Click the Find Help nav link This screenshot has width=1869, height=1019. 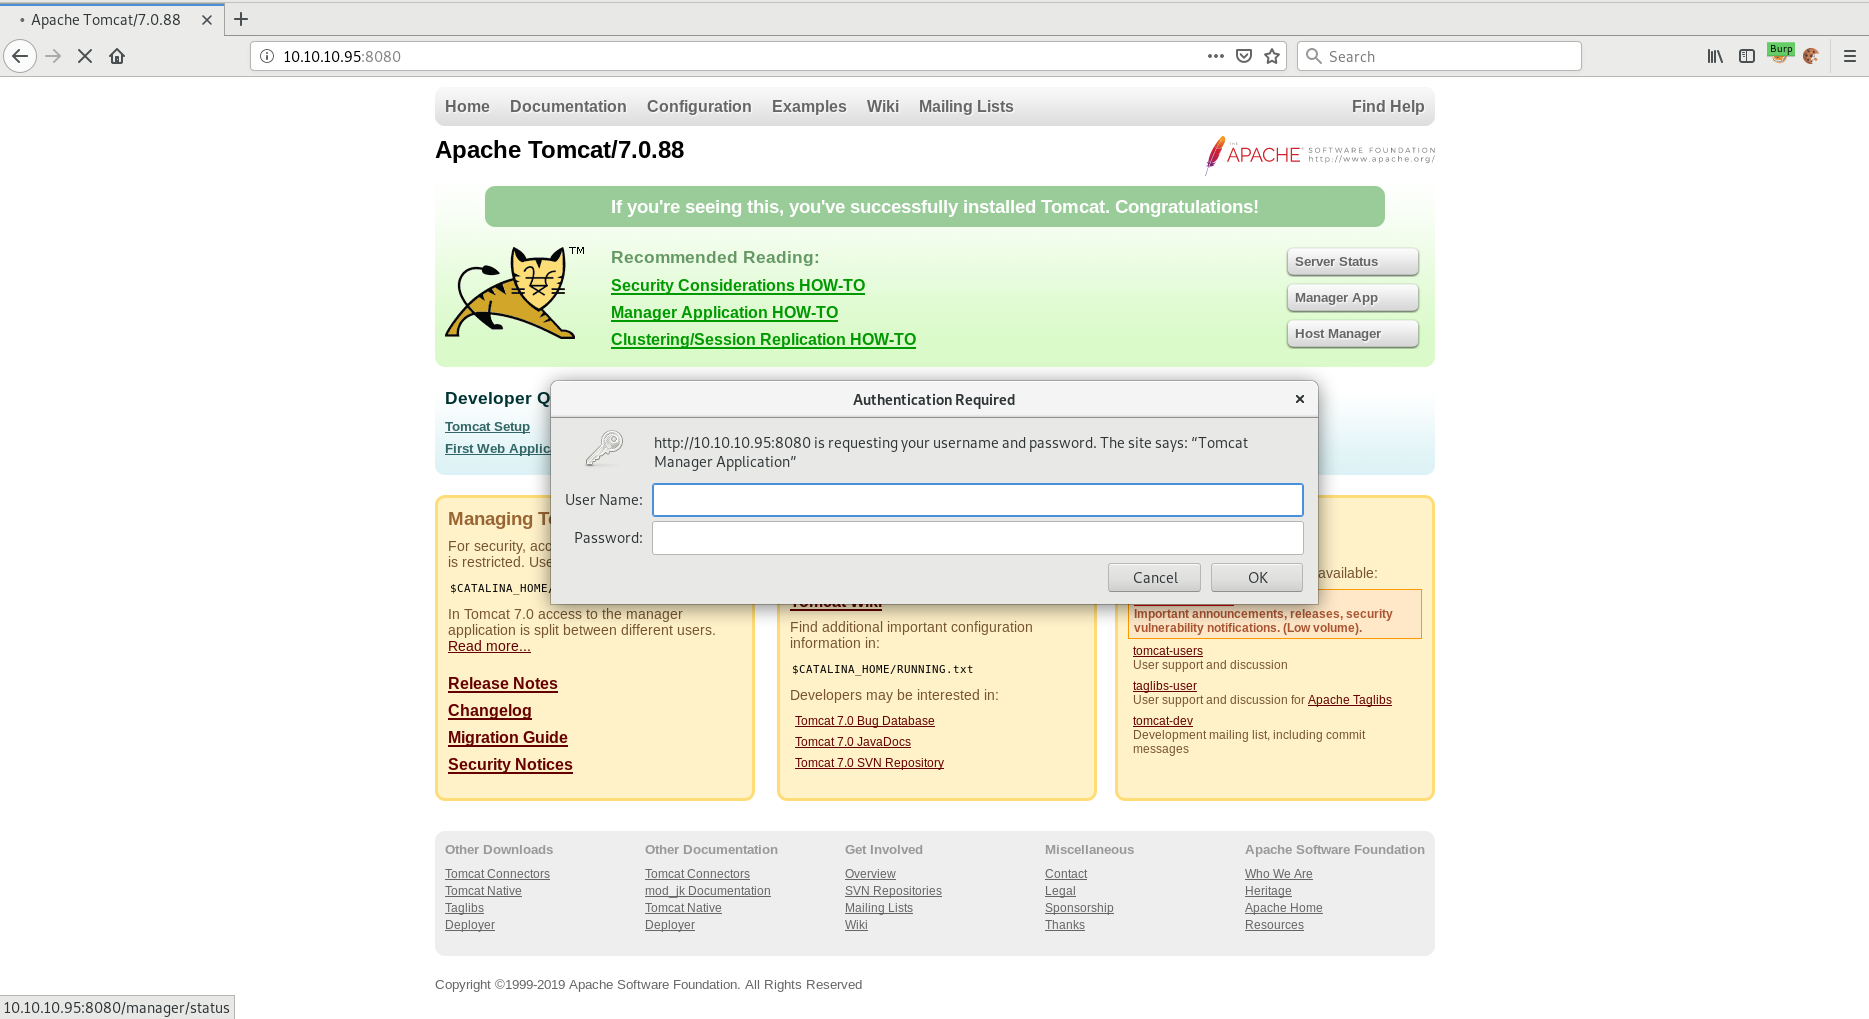pyautogui.click(x=1388, y=106)
